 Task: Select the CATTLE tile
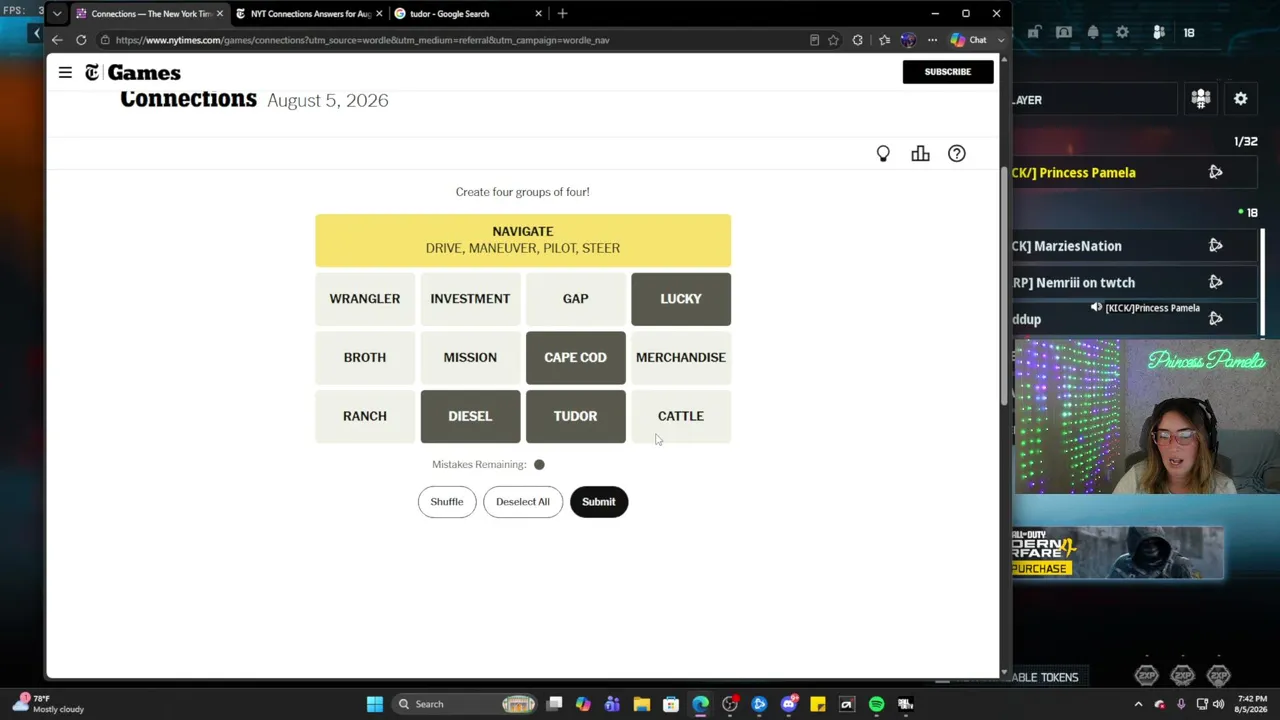click(681, 416)
